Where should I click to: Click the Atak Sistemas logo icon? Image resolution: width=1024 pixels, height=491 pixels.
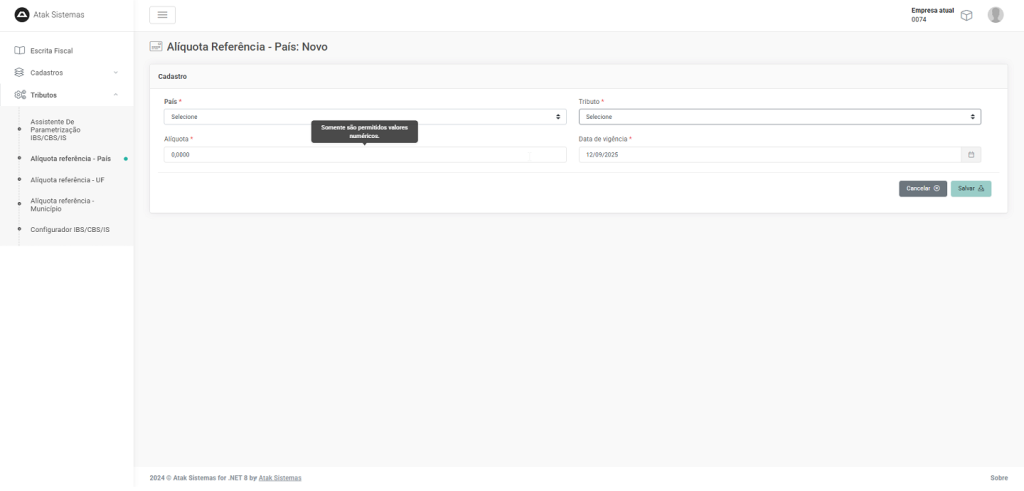(20, 14)
